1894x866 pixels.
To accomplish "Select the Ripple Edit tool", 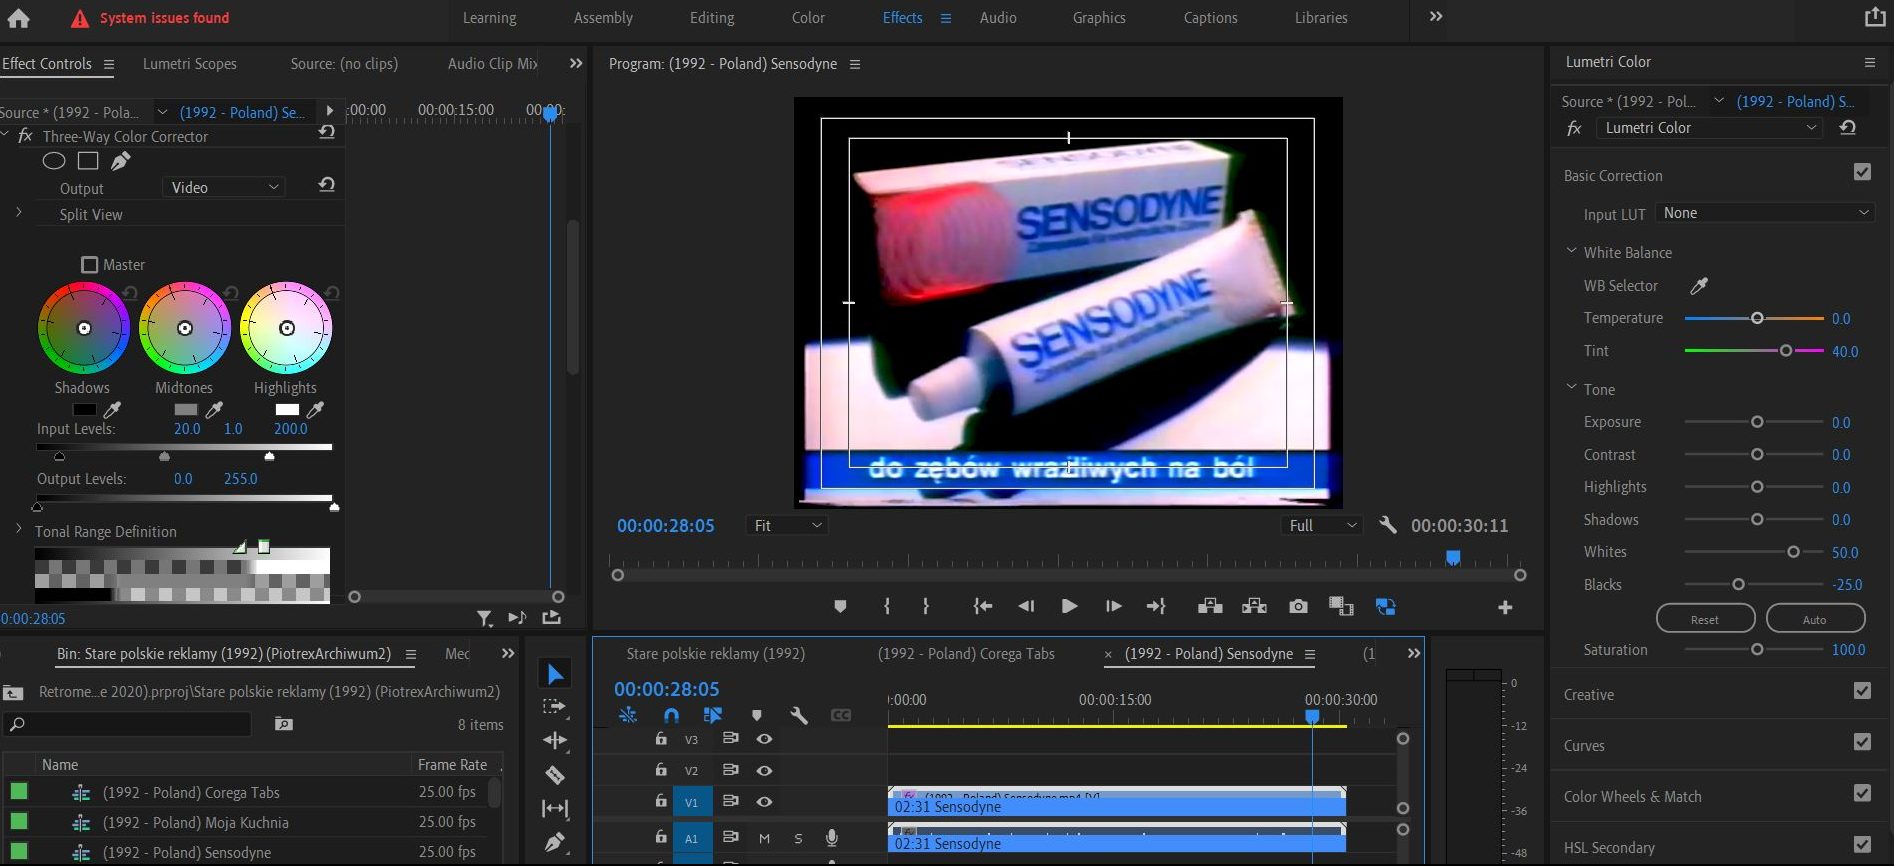I will pos(555,740).
